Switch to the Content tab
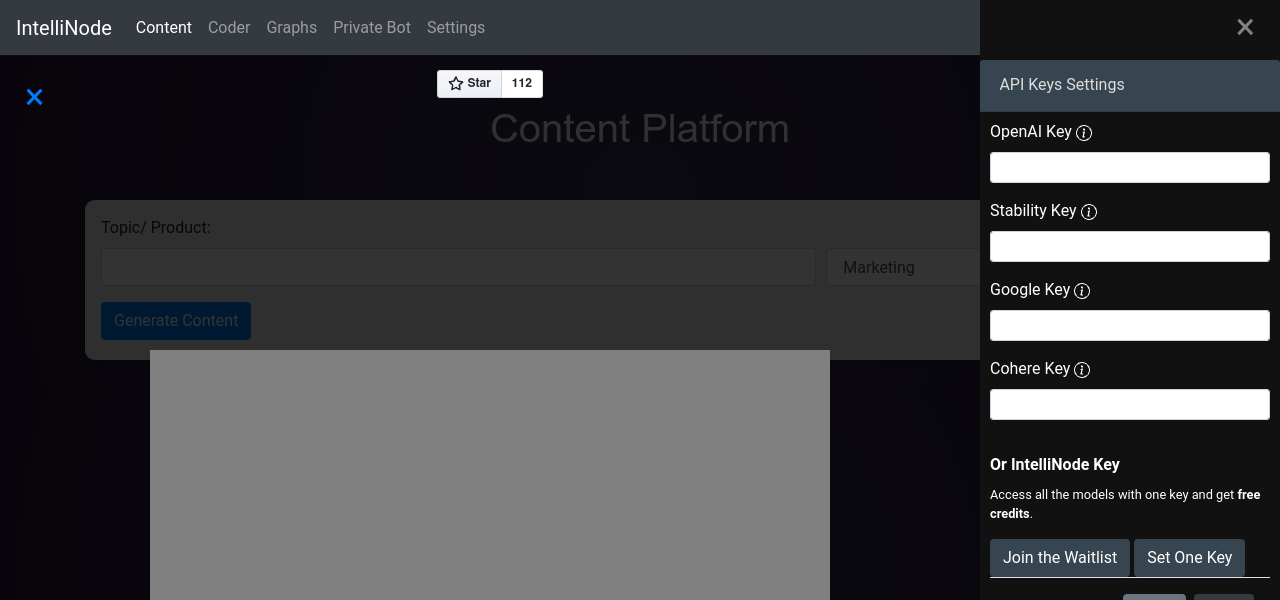This screenshot has height=600, width=1280. click(163, 28)
